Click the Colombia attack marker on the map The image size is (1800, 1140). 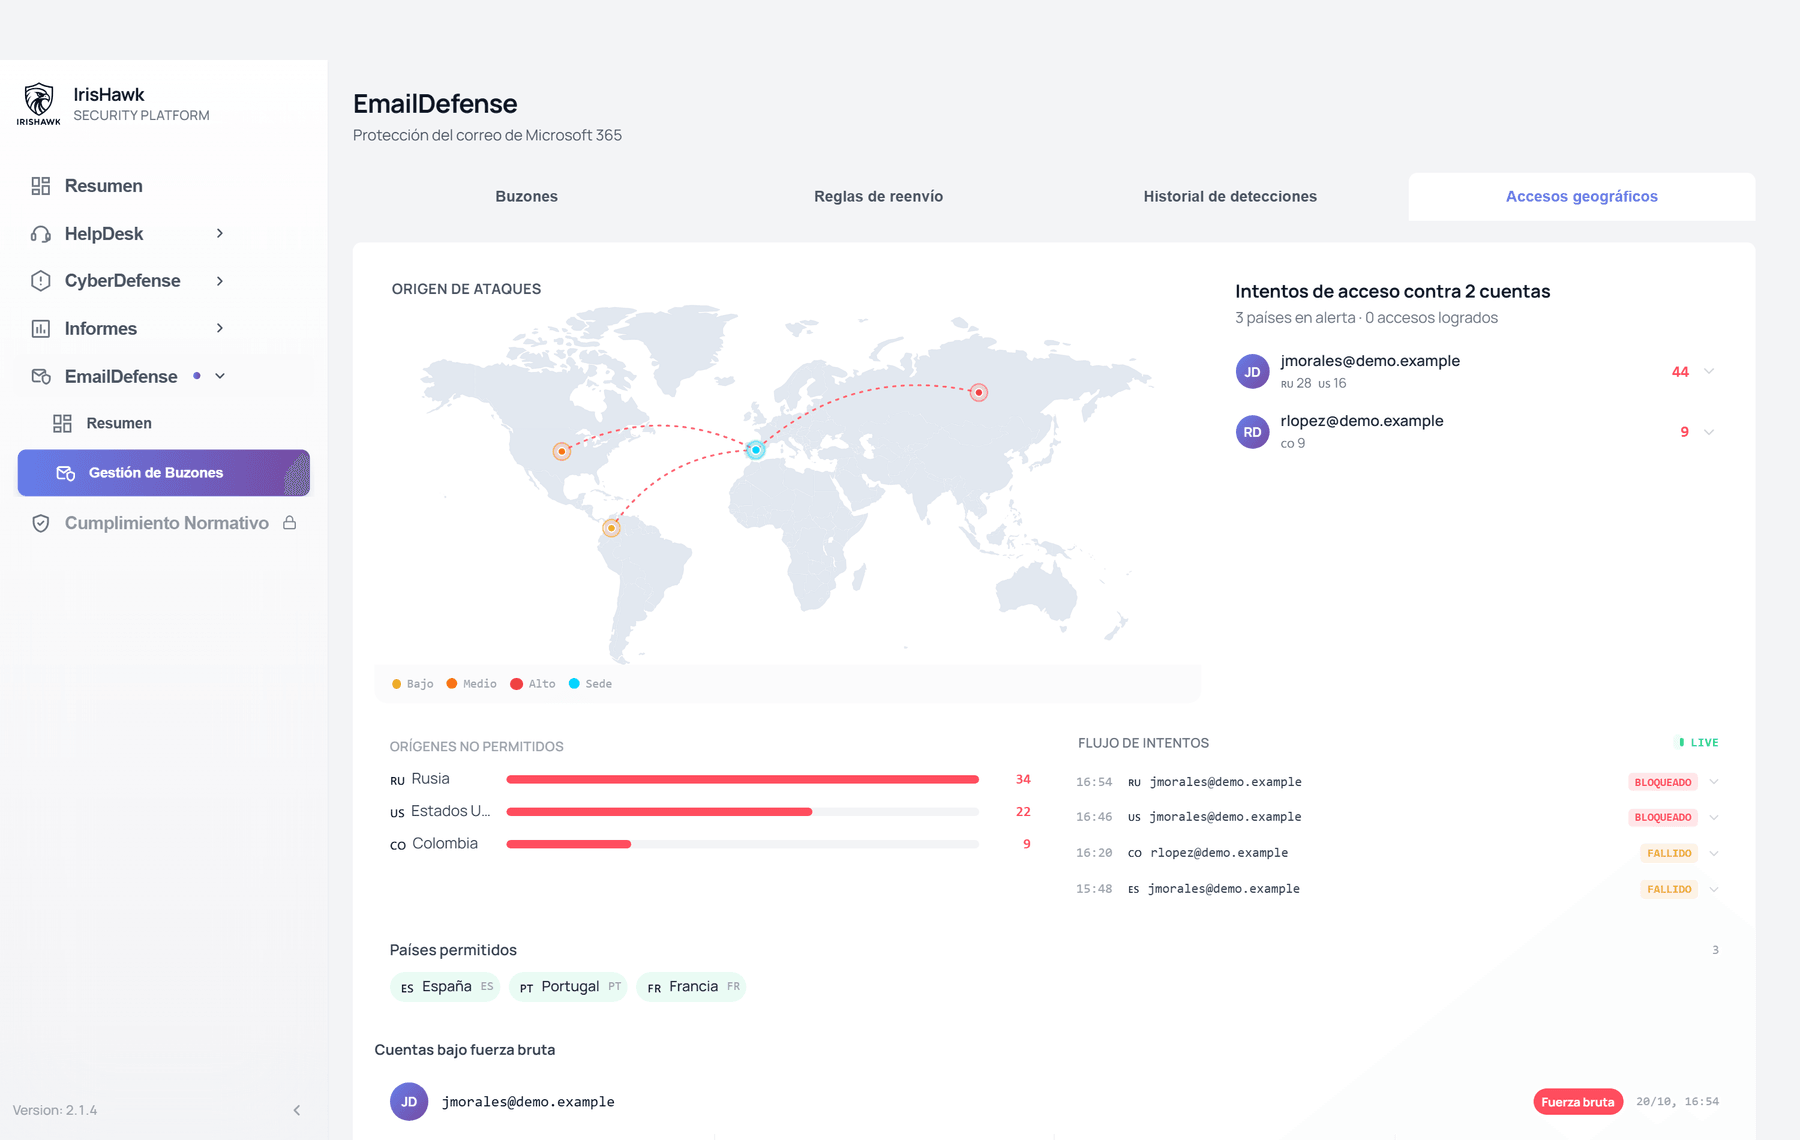[611, 528]
